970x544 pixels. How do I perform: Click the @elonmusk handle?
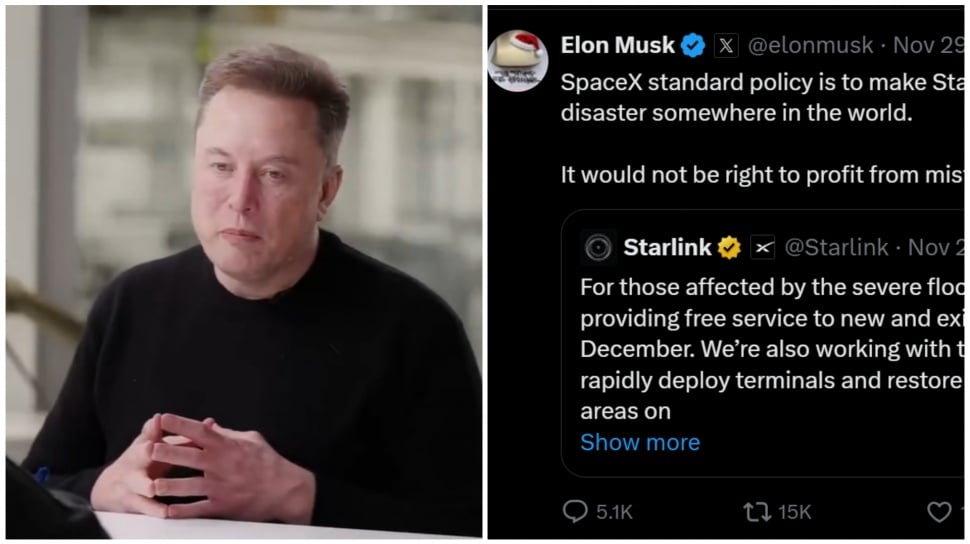click(x=810, y=45)
